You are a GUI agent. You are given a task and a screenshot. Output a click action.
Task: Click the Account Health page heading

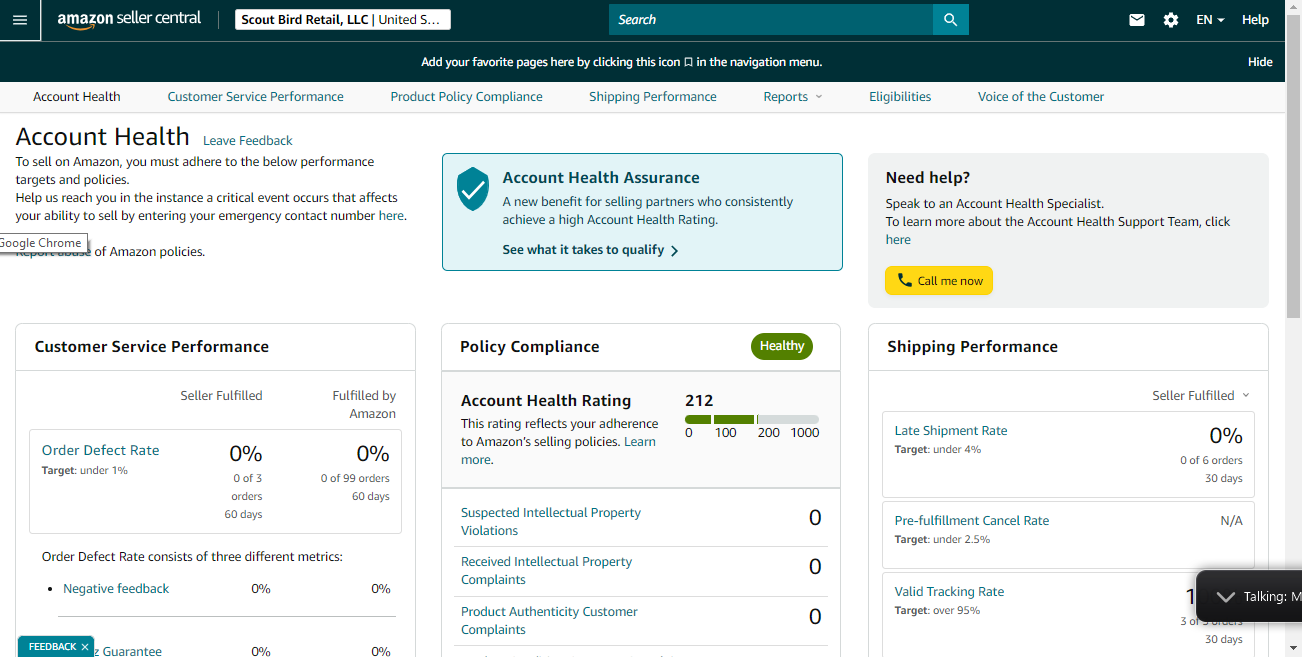point(102,137)
